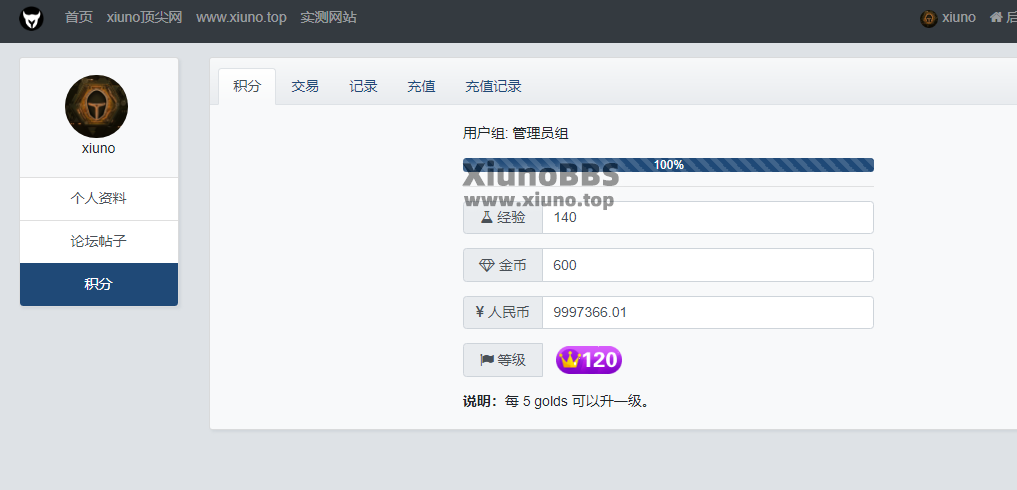1017x490 pixels.
Task: Click the 人民币 field showing 9997366.01
Action: [x=707, y=312]
